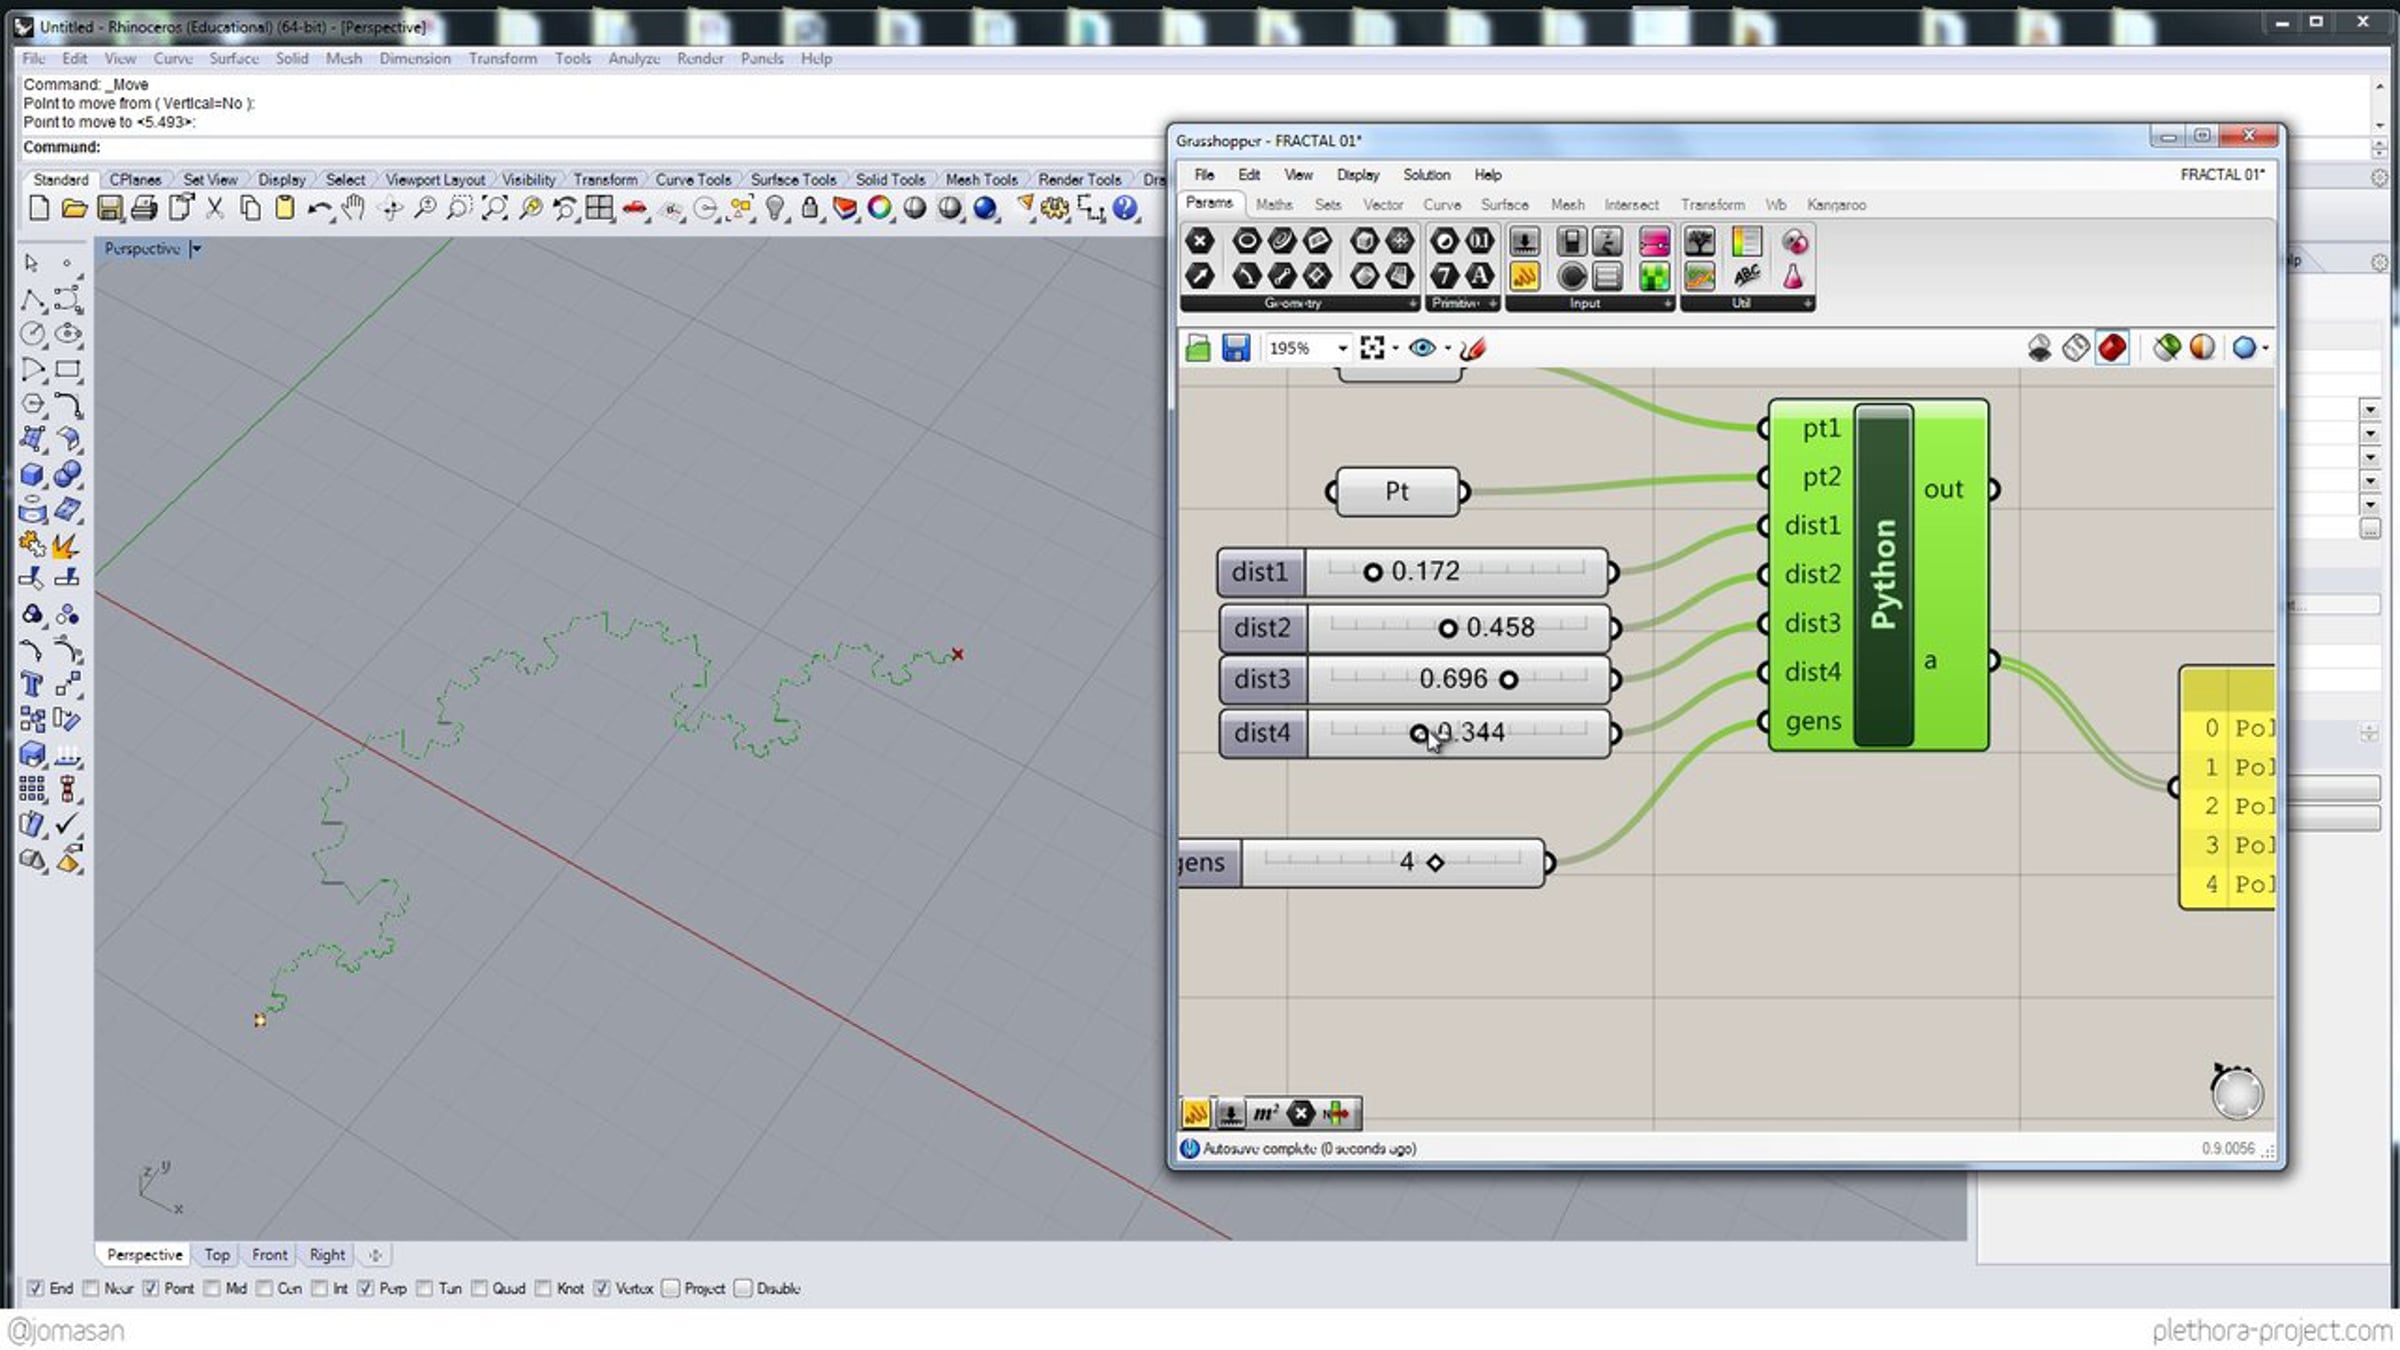Image resolution: width=2400 pixels, height=1350 pixels.
Task: Open the preview eye icon dropdown arrow
Action: [x=1447, y=348]
